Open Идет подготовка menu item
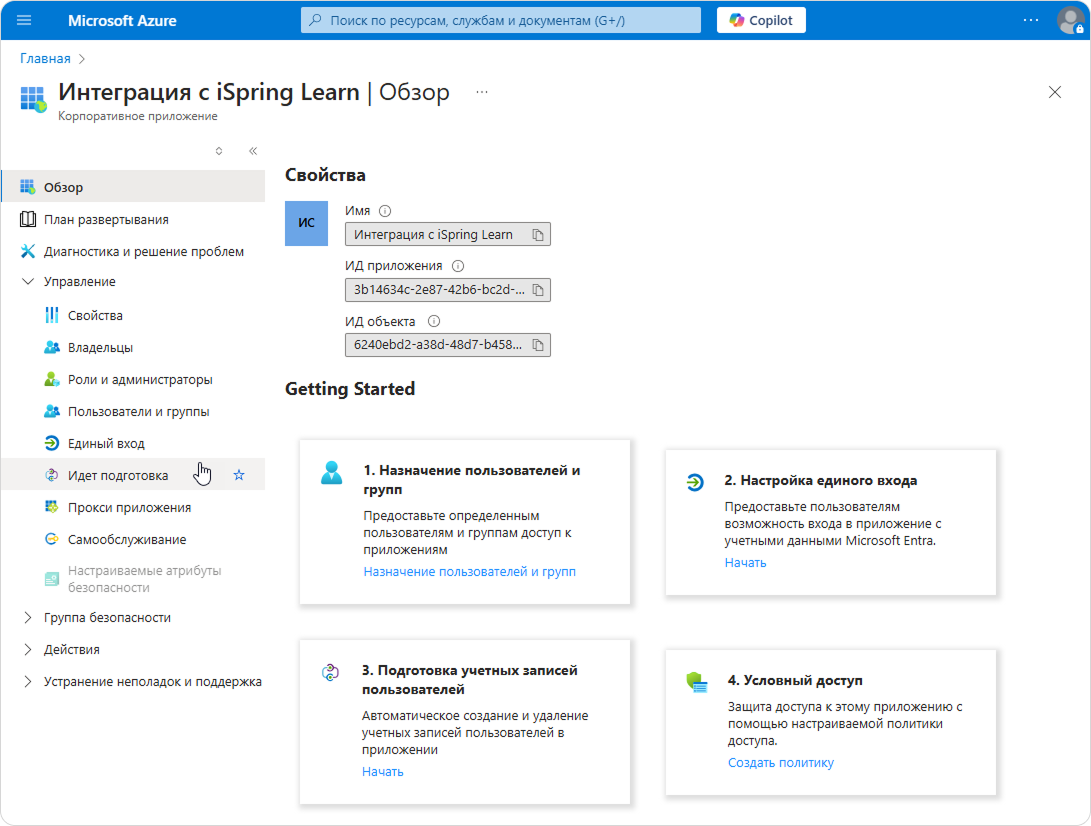1091x826 pixels. (x=133, y=475)
